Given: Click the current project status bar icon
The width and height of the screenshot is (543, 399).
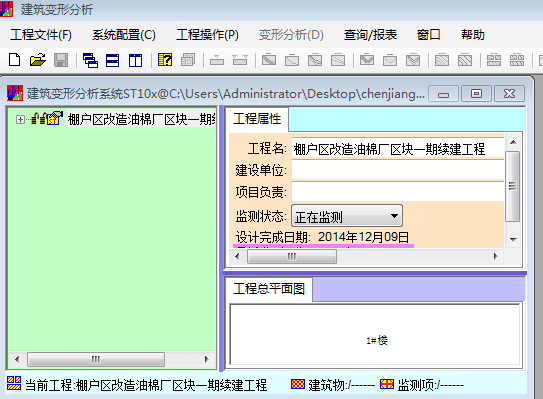Looking at the screenshot, I should pyautogui.click(x=14, y=383).
